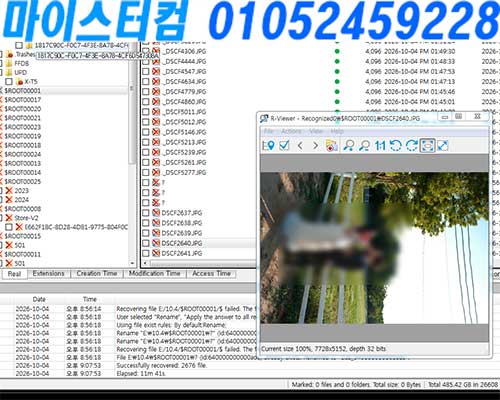Screen dimensions: 500x400
Task: Check the box for _DSCF5146.JPG
Action: [x=146, y=132]
